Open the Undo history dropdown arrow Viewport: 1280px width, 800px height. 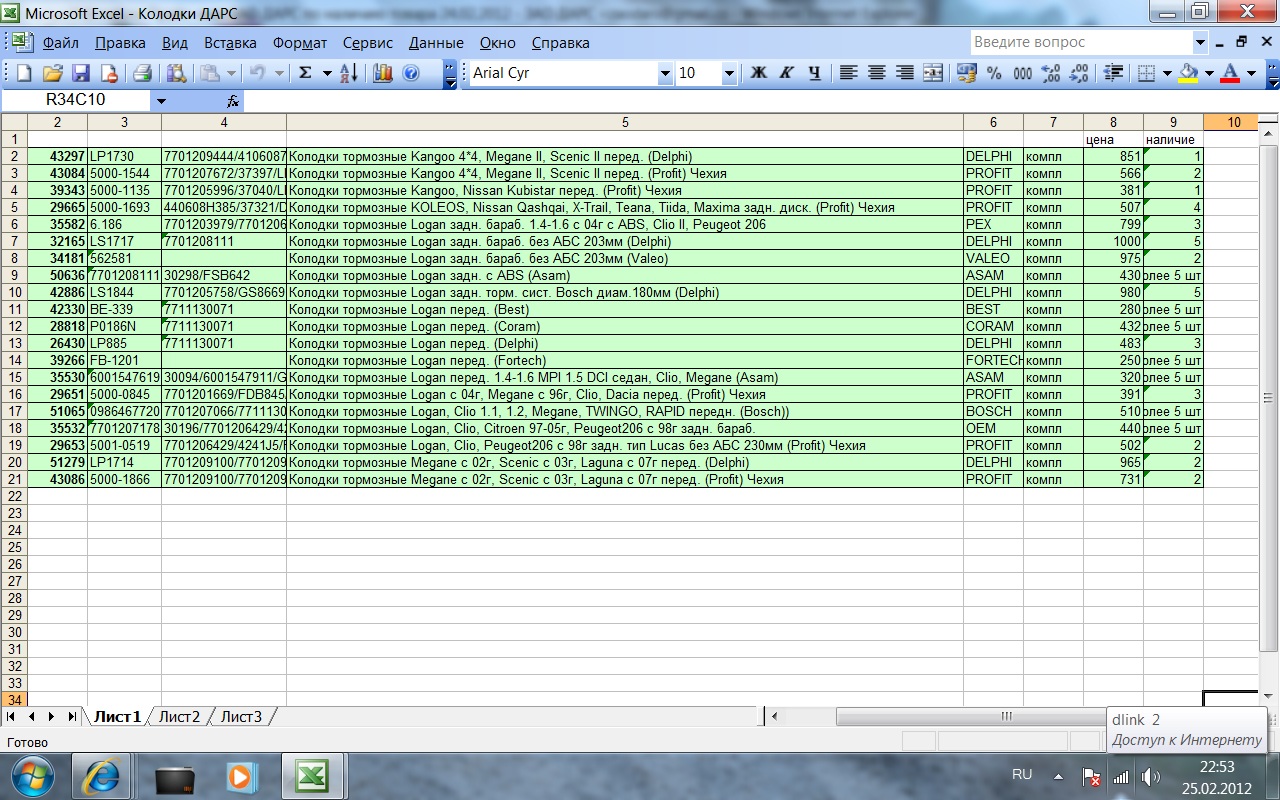[279, 73]
